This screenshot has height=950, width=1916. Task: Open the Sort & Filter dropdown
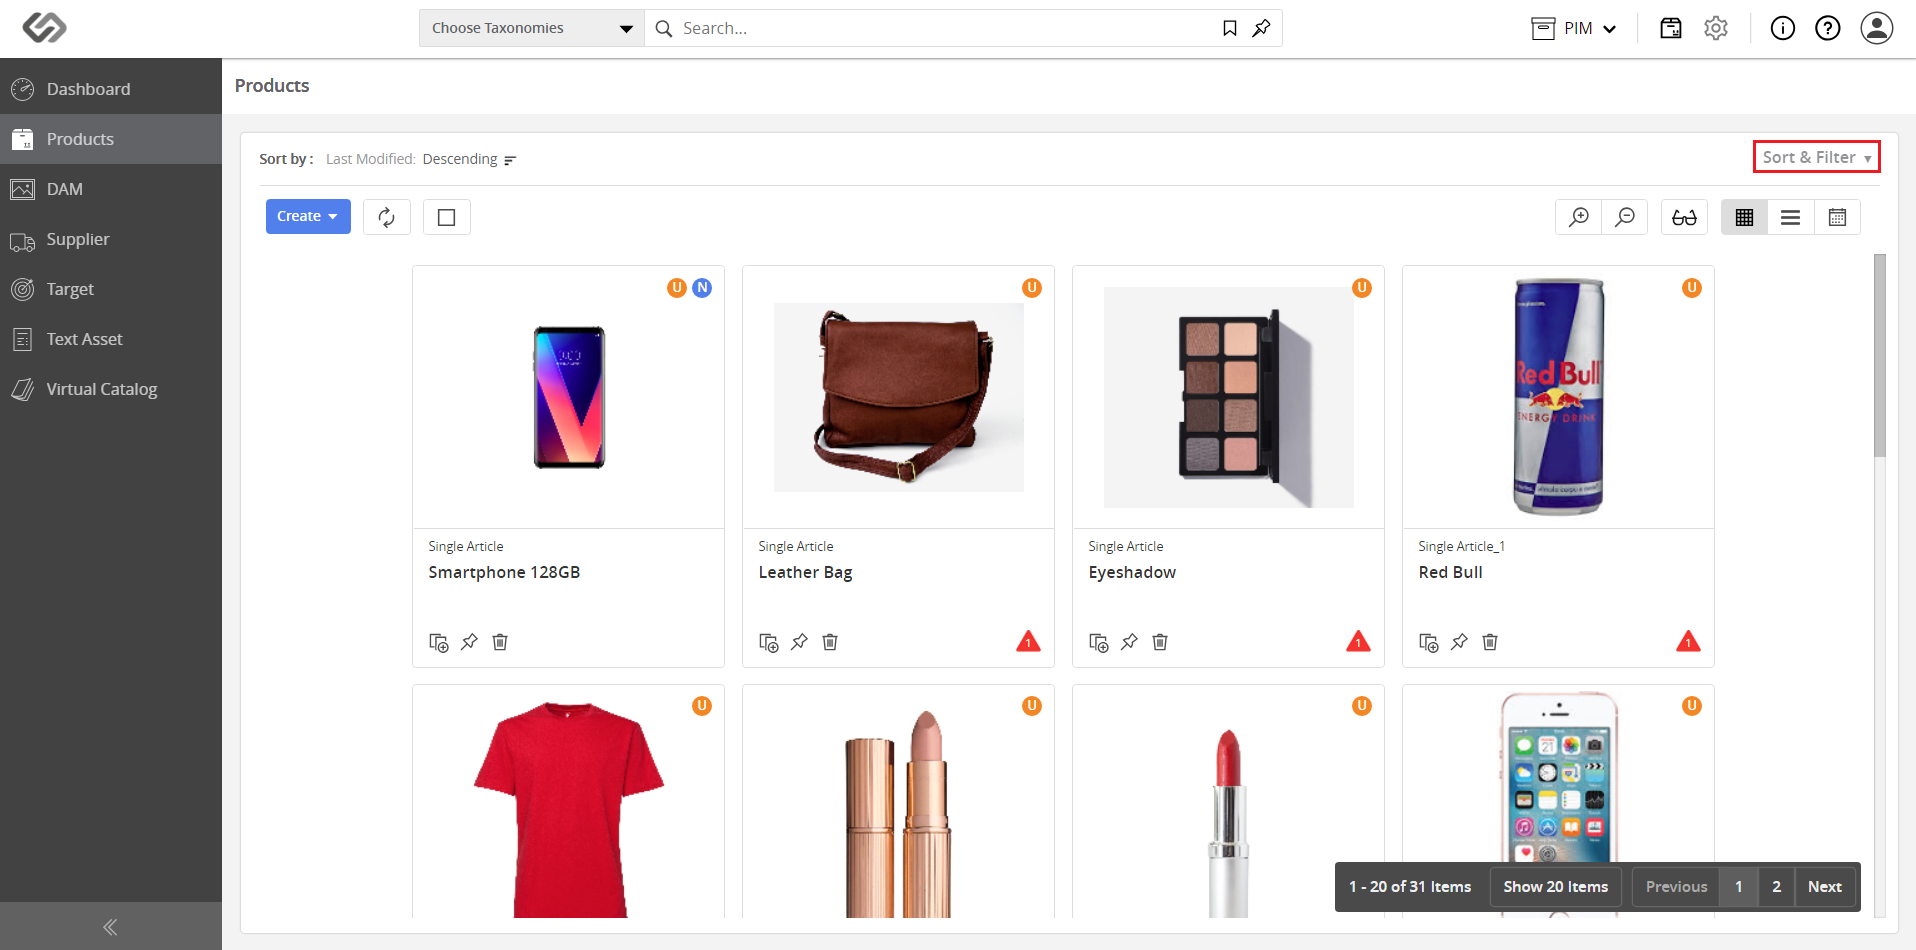click(x=1817, y=157)
